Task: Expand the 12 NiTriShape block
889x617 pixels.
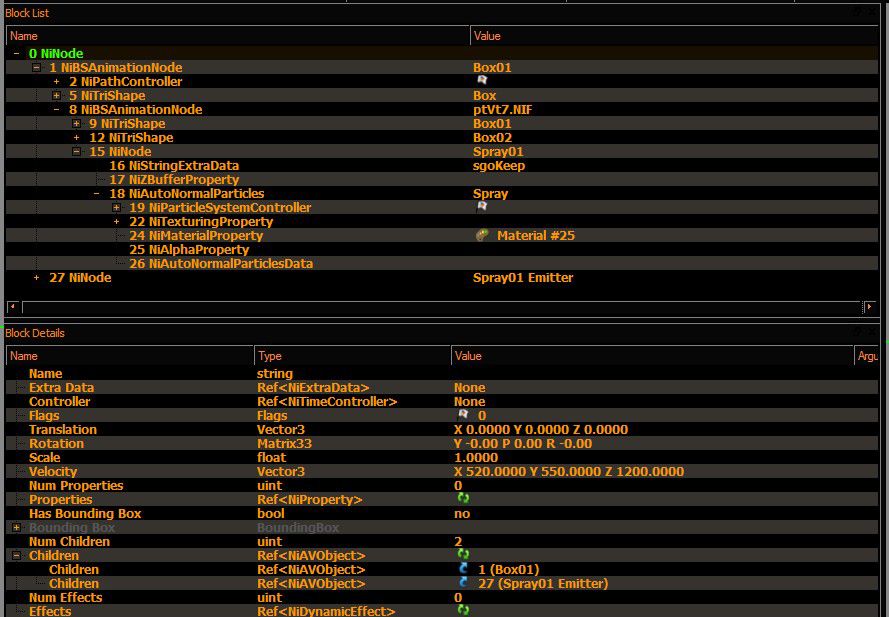Action: pos(77,137)
